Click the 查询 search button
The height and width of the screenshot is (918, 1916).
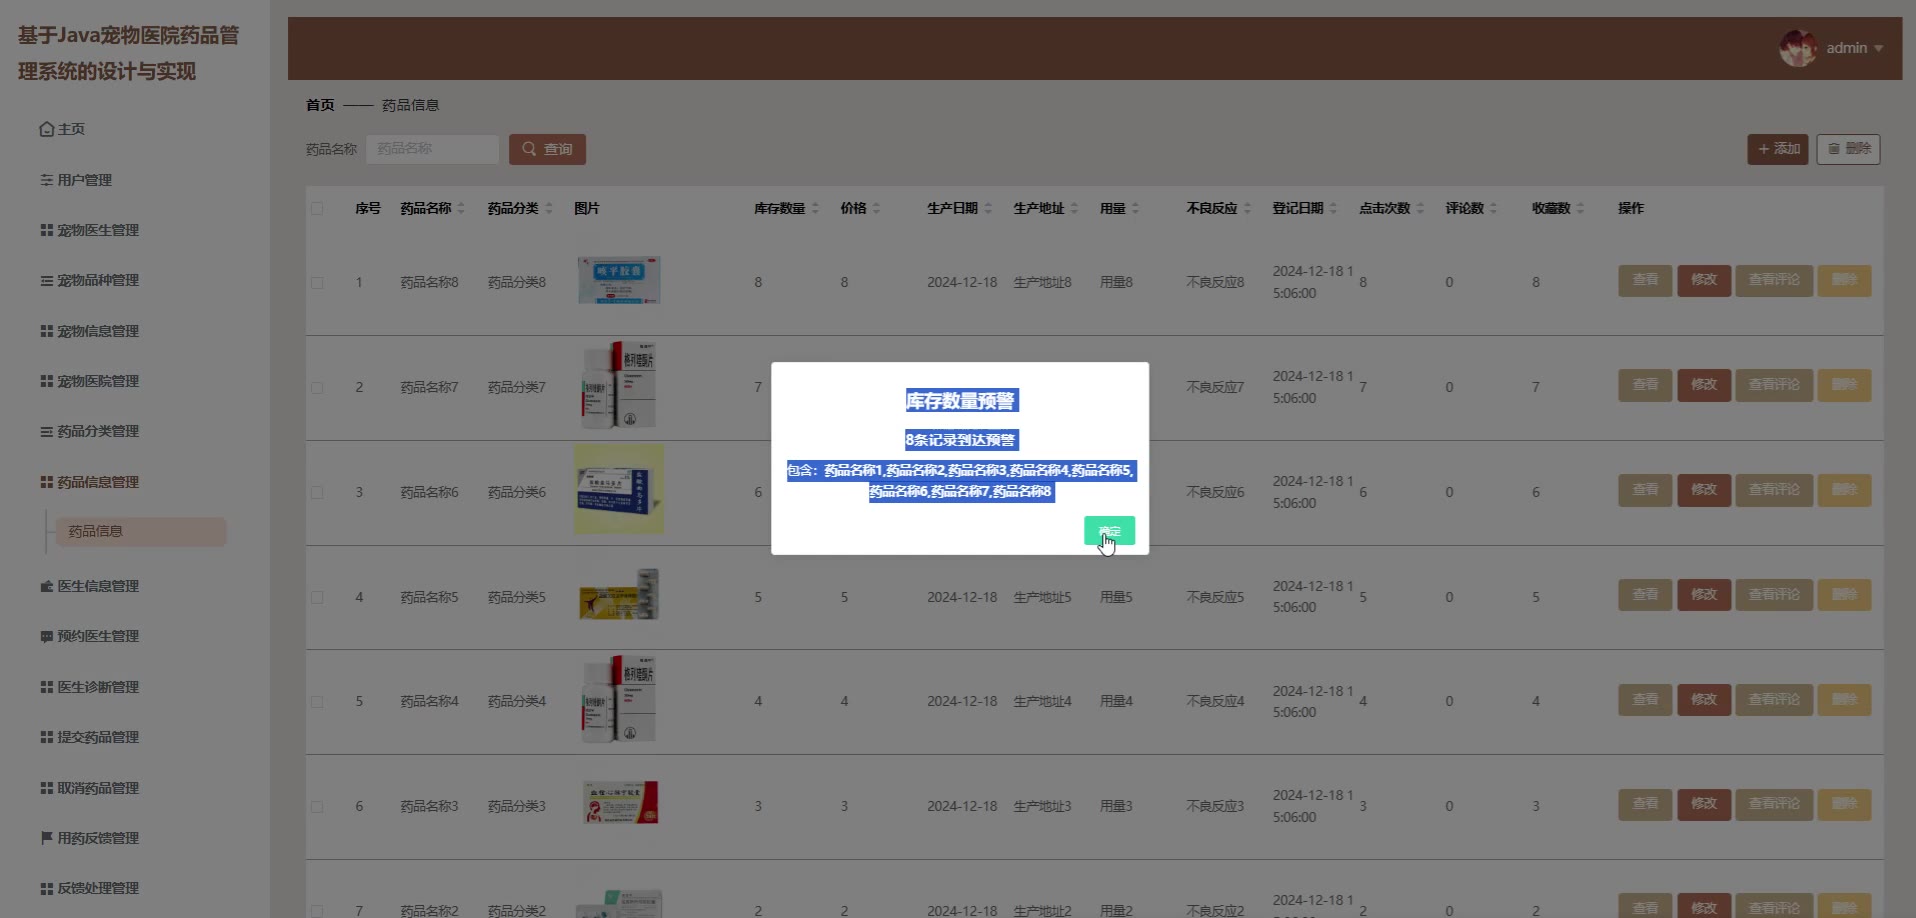(x=547, y=149)
